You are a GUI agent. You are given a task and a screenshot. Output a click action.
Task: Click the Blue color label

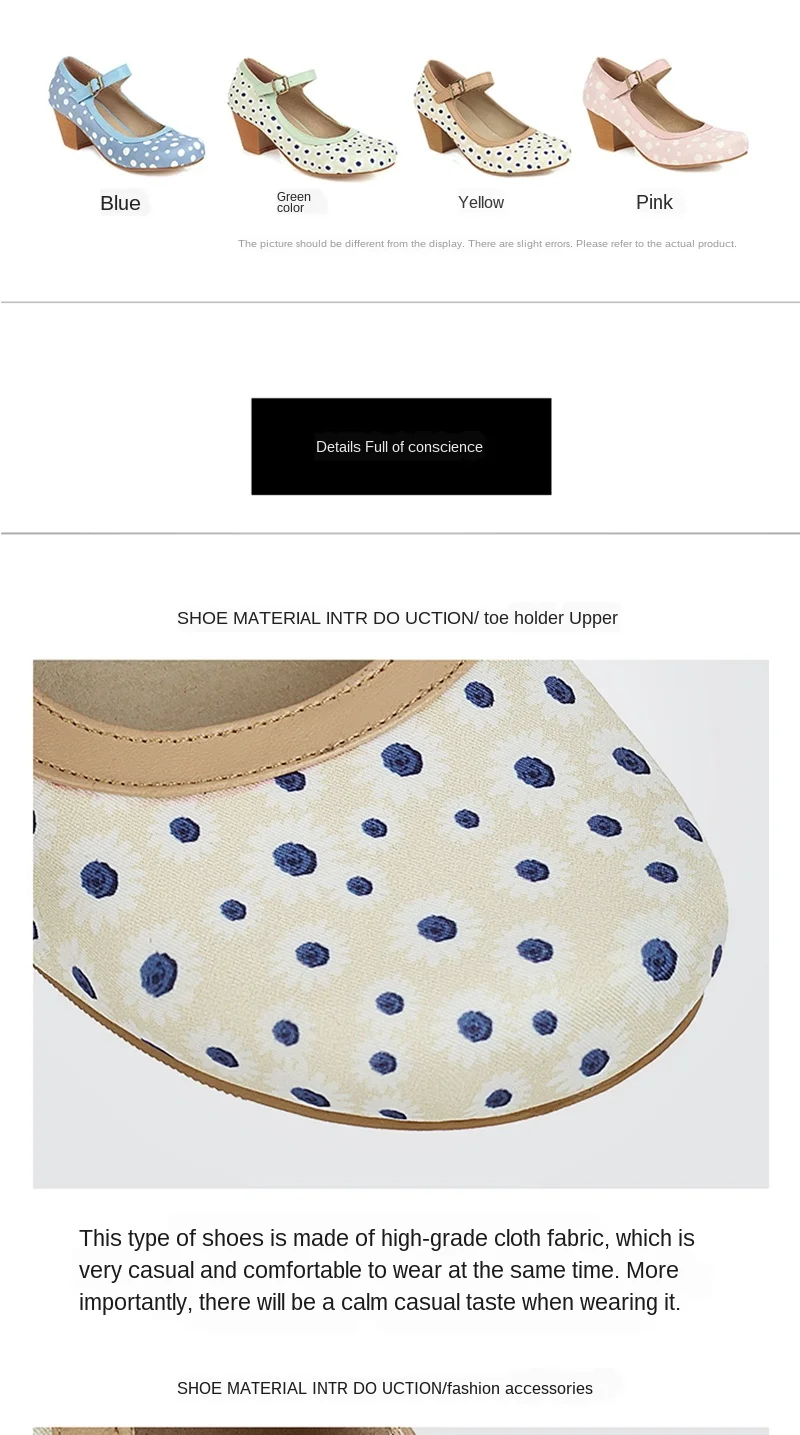click(120, 203)
